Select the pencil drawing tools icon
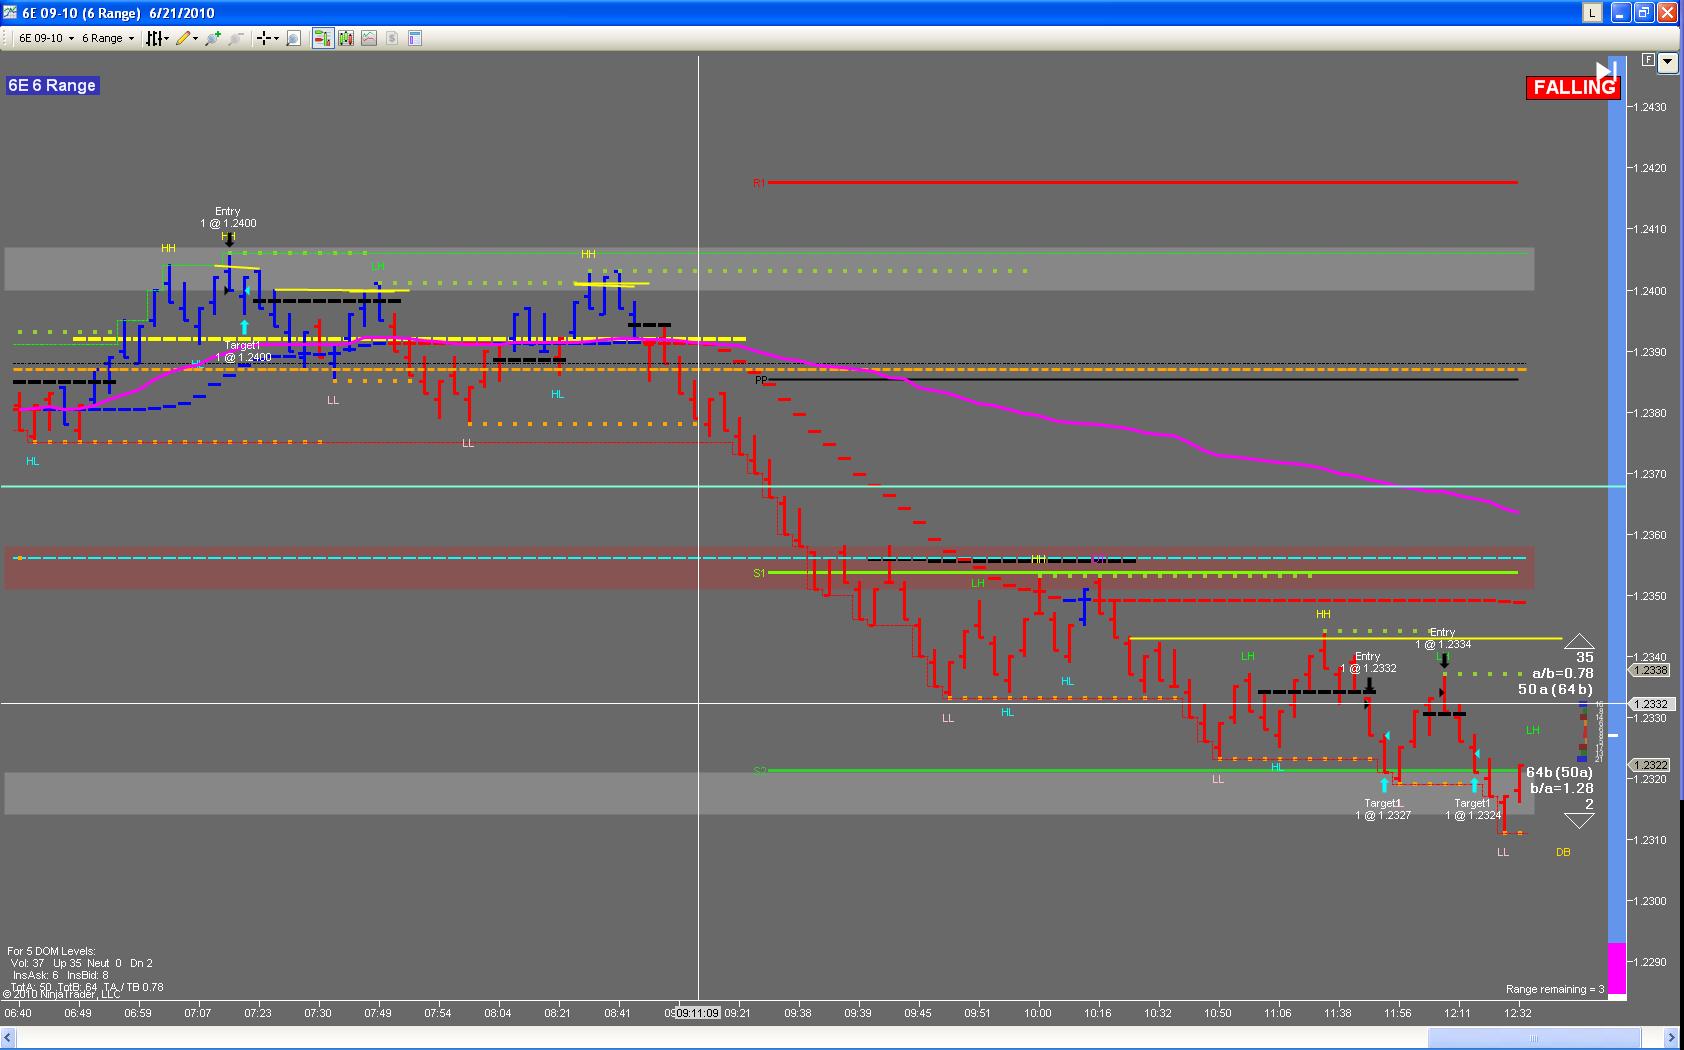1684x1050 pixels. [x=182, y=38]
